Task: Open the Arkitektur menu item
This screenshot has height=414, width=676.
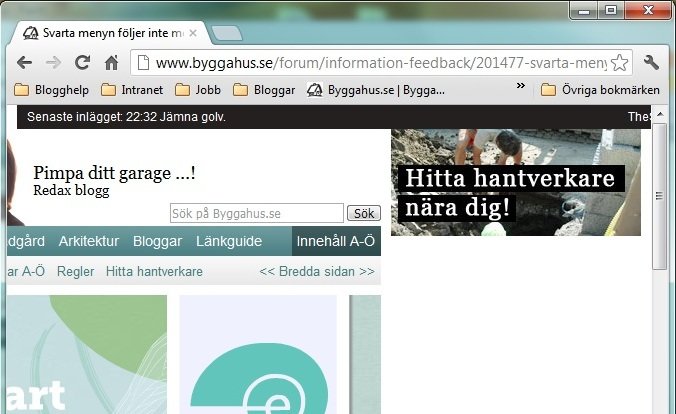Action: (89, 241)
